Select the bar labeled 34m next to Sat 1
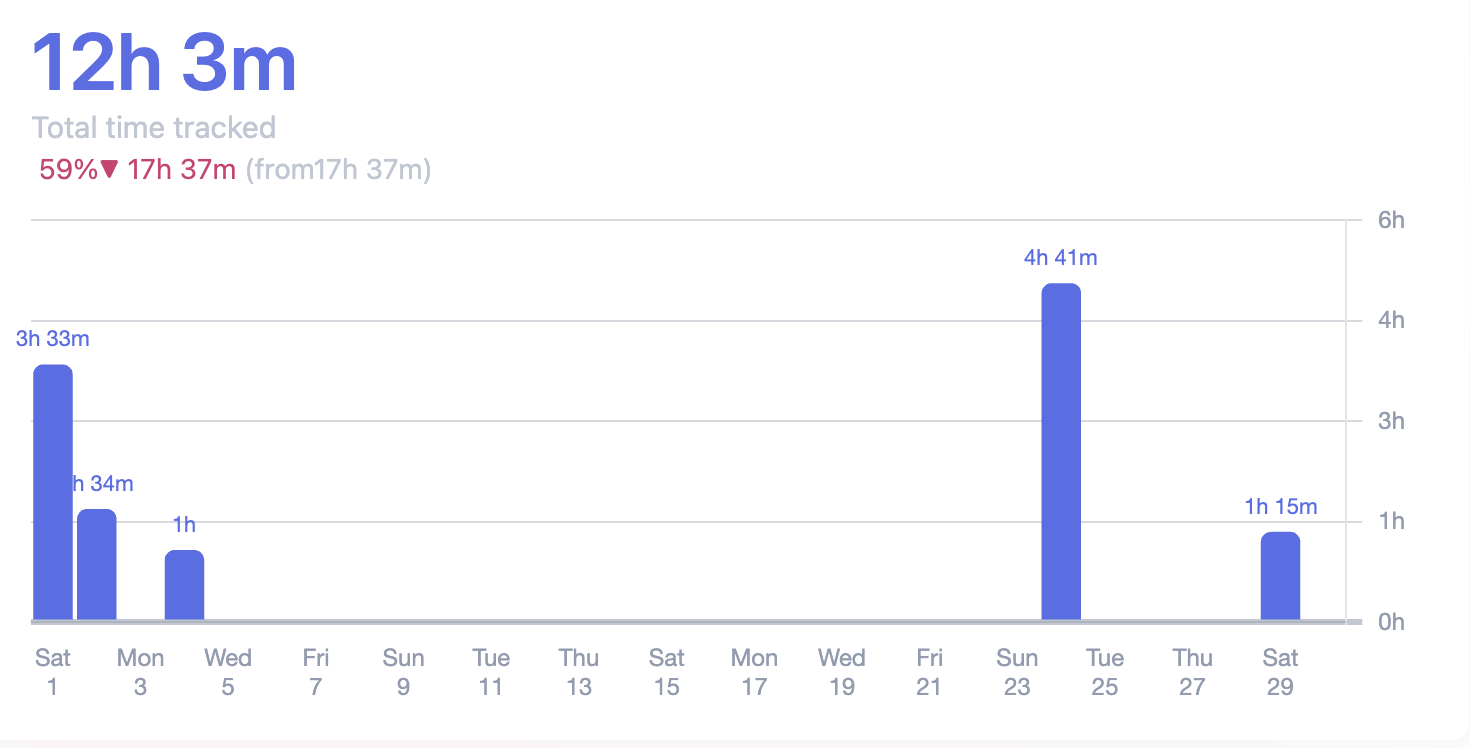1470x748 pixels. pyautogui.click(x=97, y=565)
